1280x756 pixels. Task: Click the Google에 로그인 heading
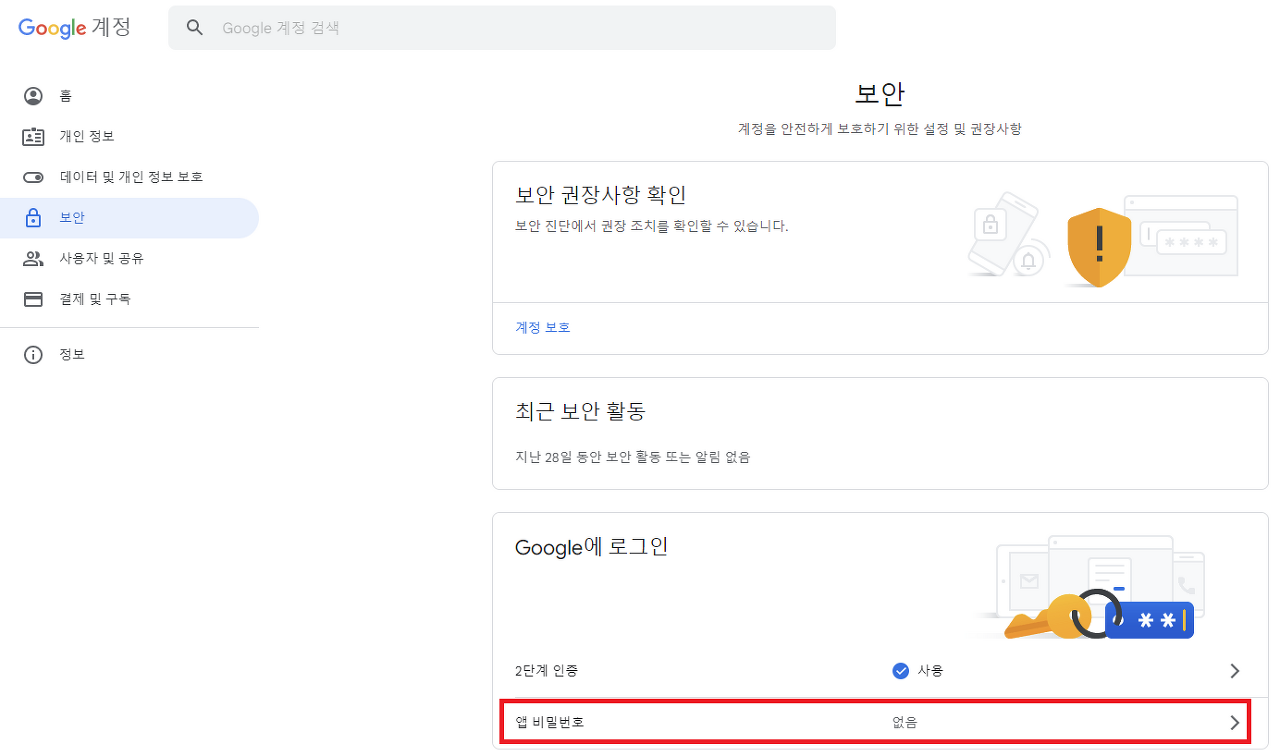(591, 548)
